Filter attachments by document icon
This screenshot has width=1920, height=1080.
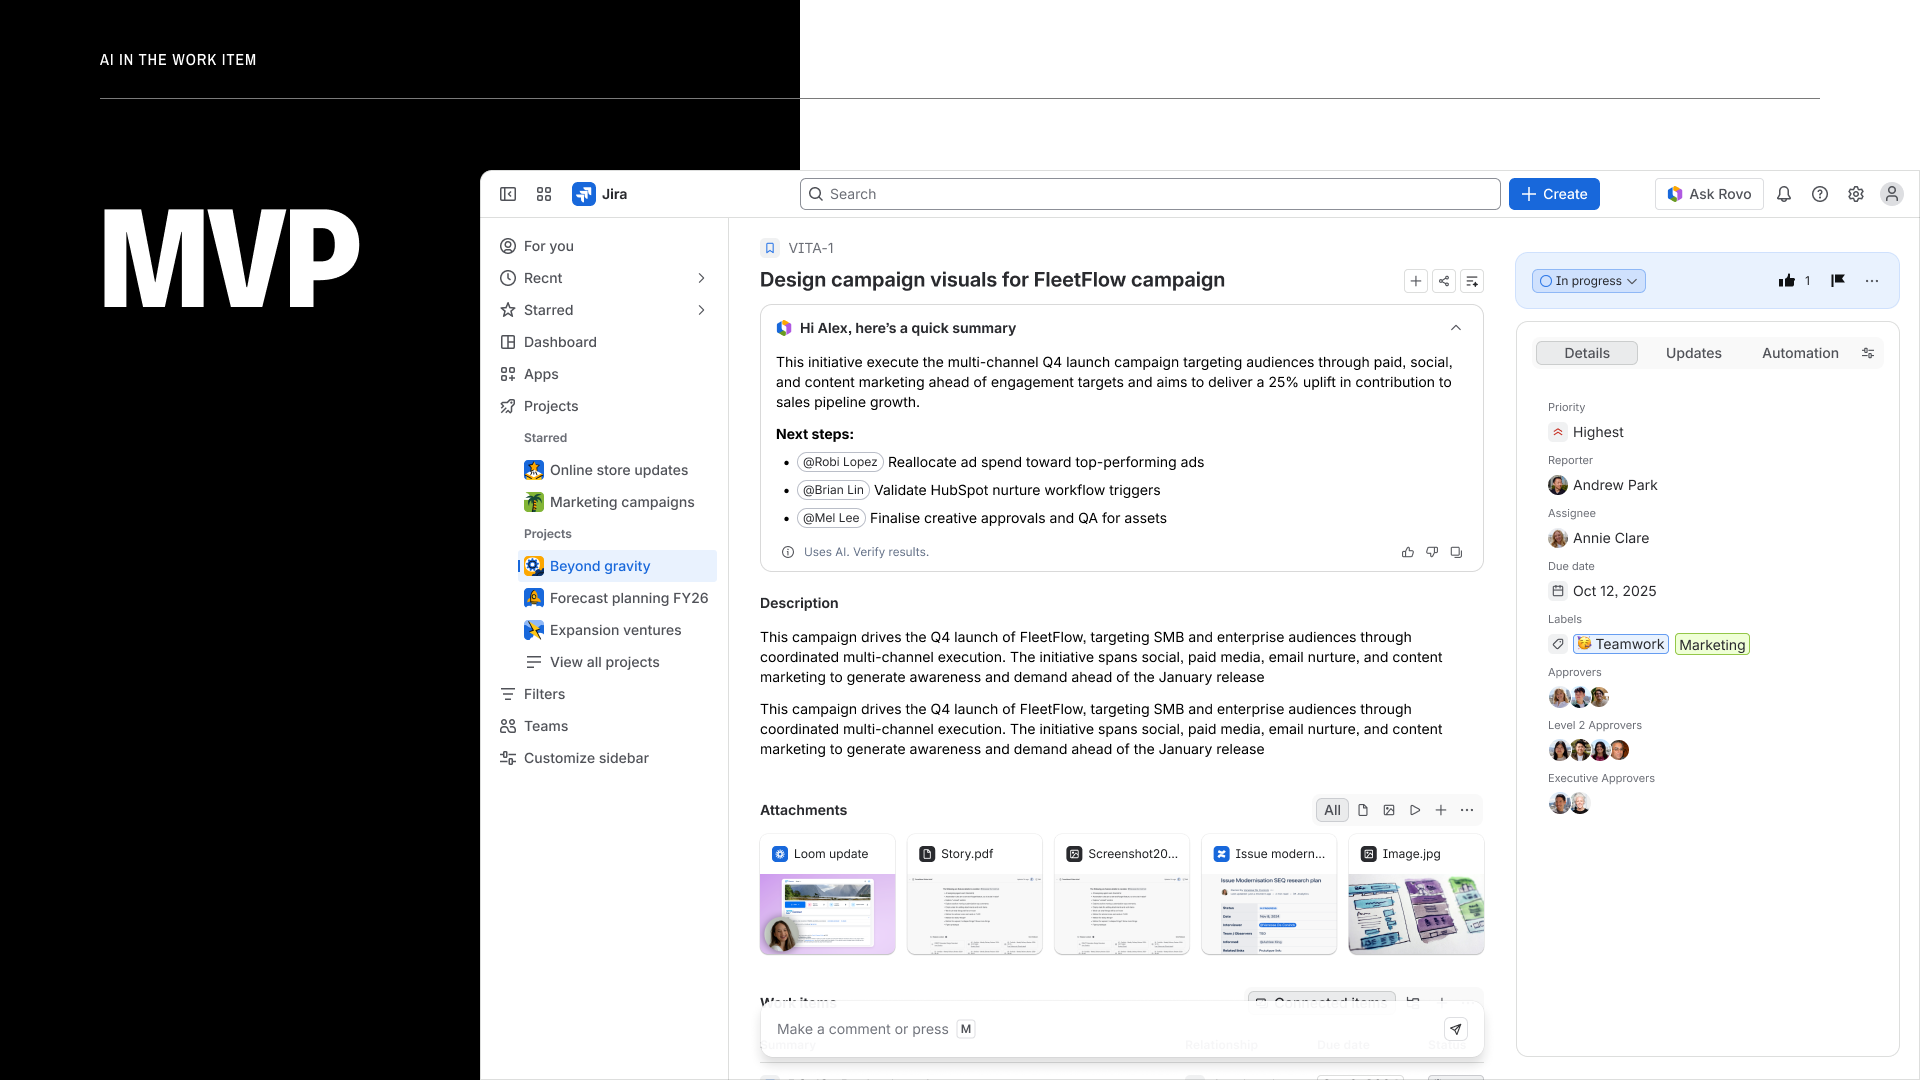tap(1363, 810)
